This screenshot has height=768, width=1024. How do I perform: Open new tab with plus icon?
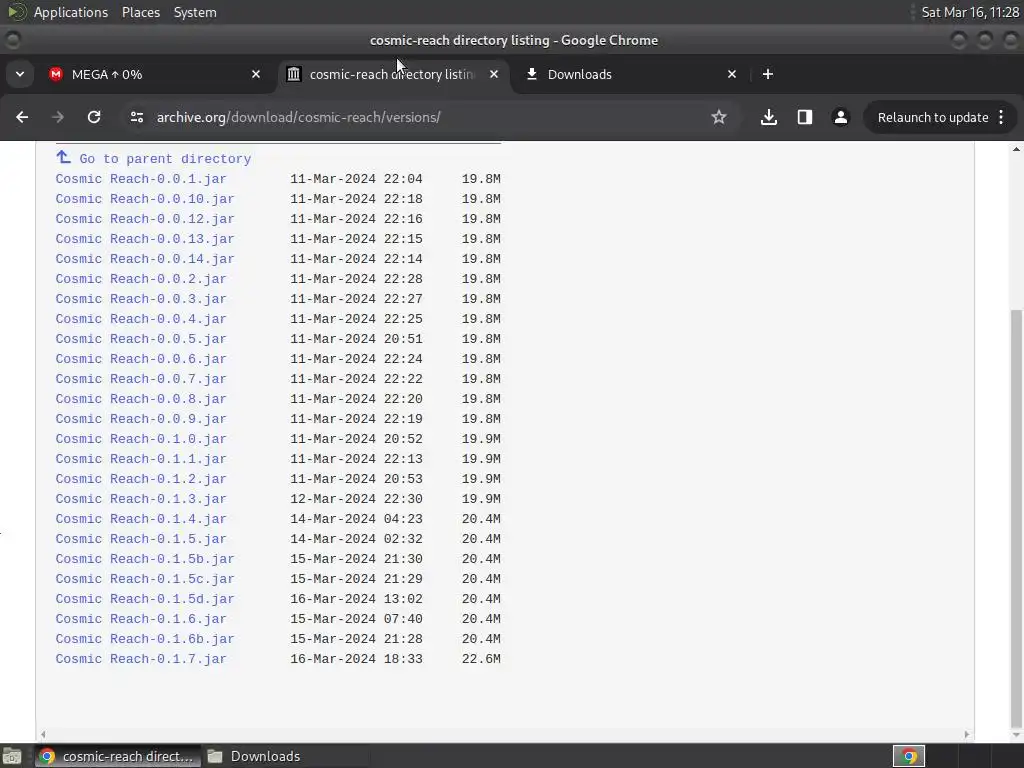[x=768, y=74]
